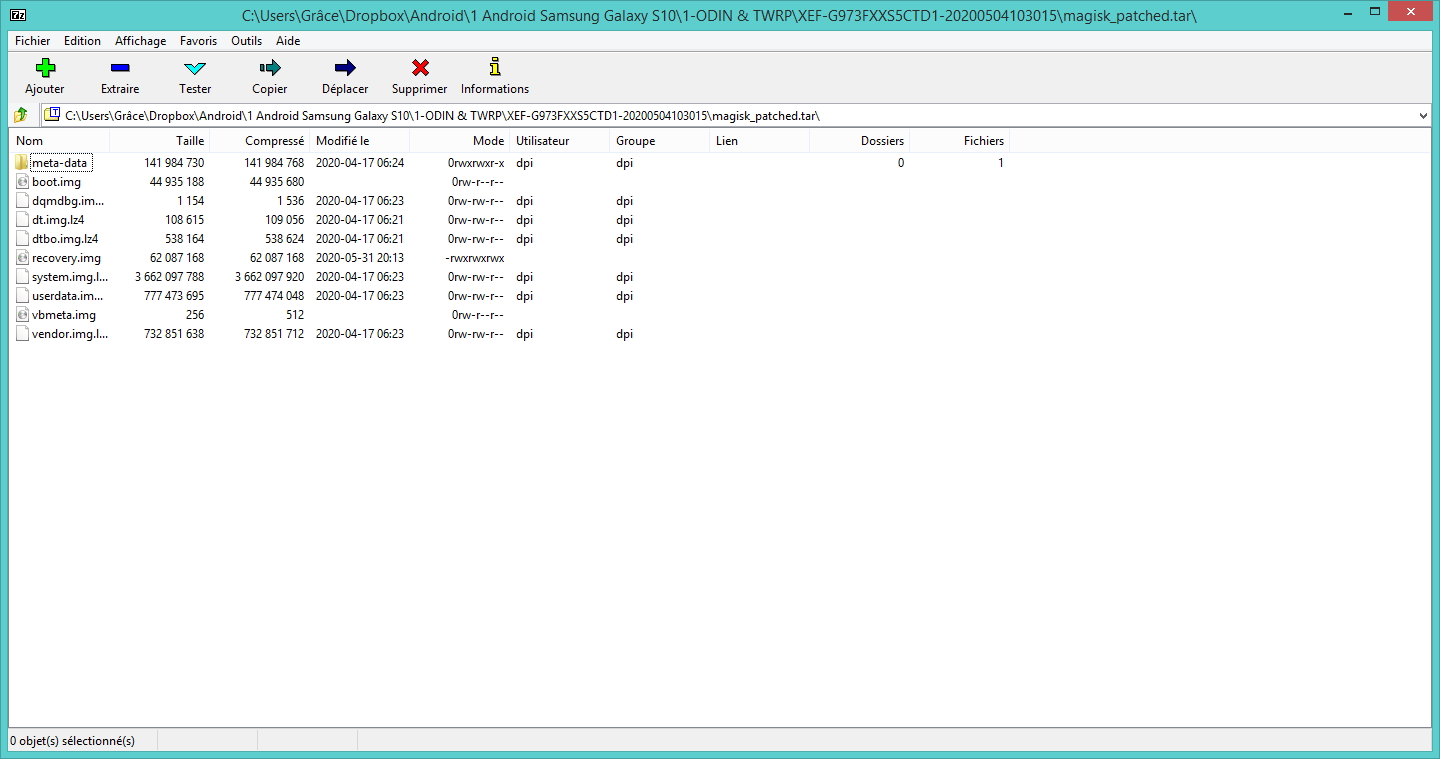1440x759 pixels.
Task: Click the 7z icon in title bar
Action: point(17,15)
